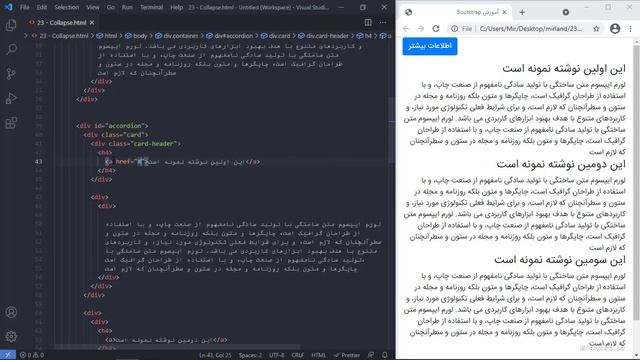Open the Extensions view
This screenshot has width=640, height=360.
[x=11, y=123]
